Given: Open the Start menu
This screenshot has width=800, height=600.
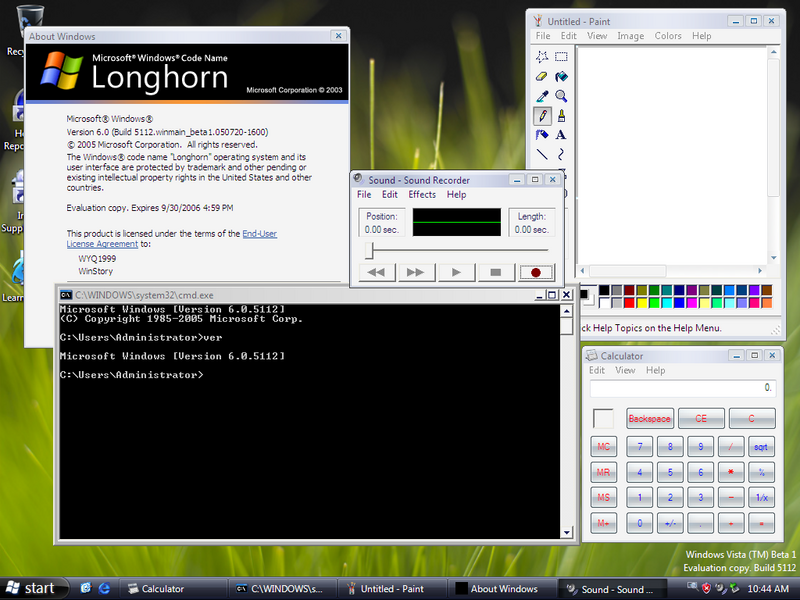Looking at the screenshot, I should tap(30, 588).
